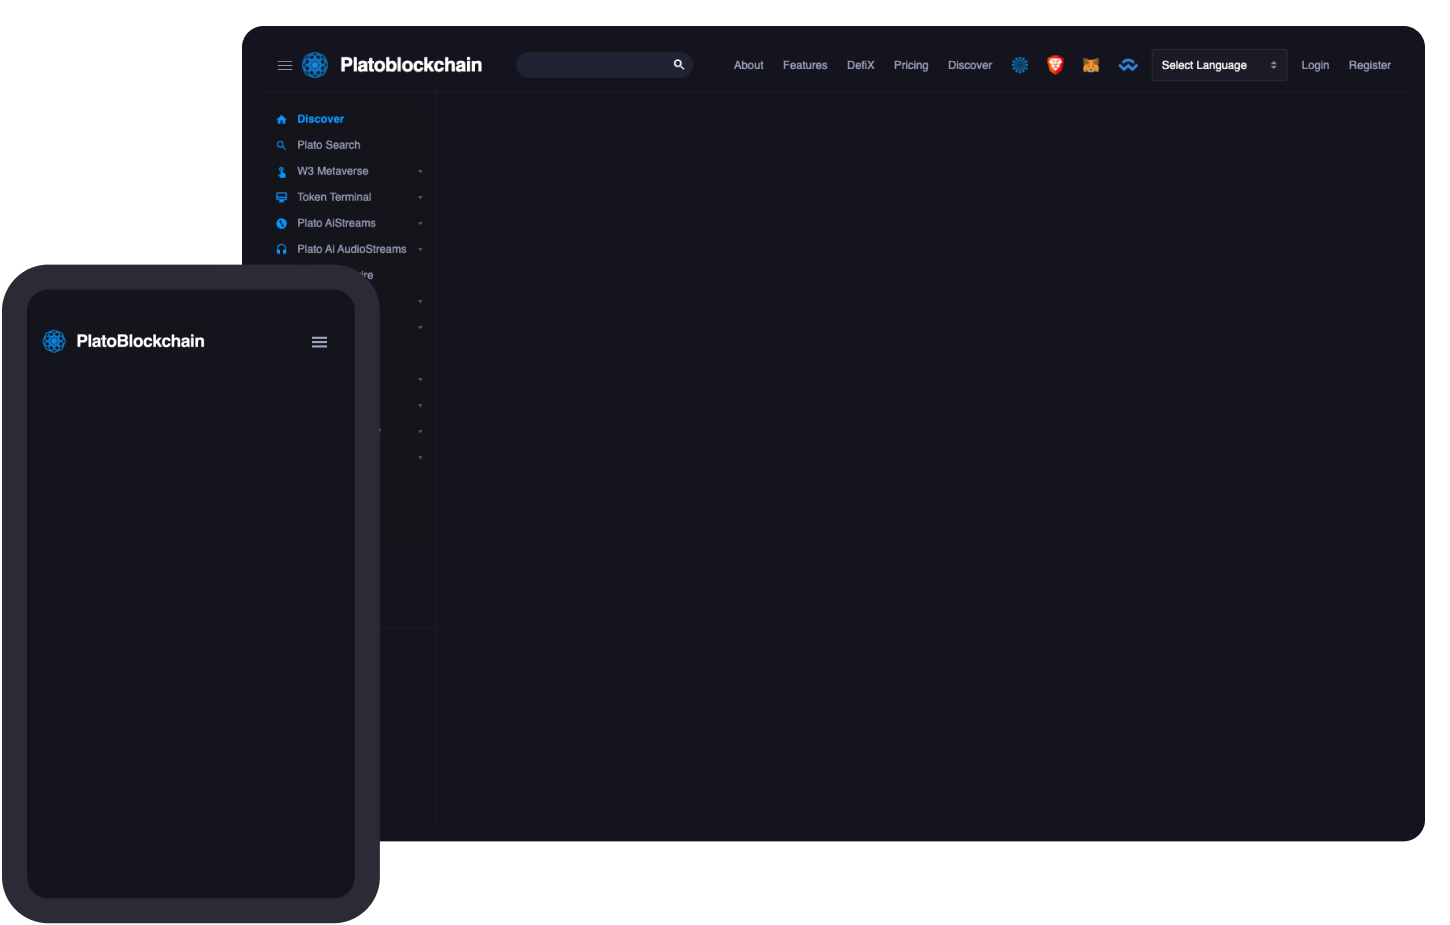Select Discover in the left sidebar
Image resolution: width=1450 pixels, height=925 pixels.
[320, 119]
